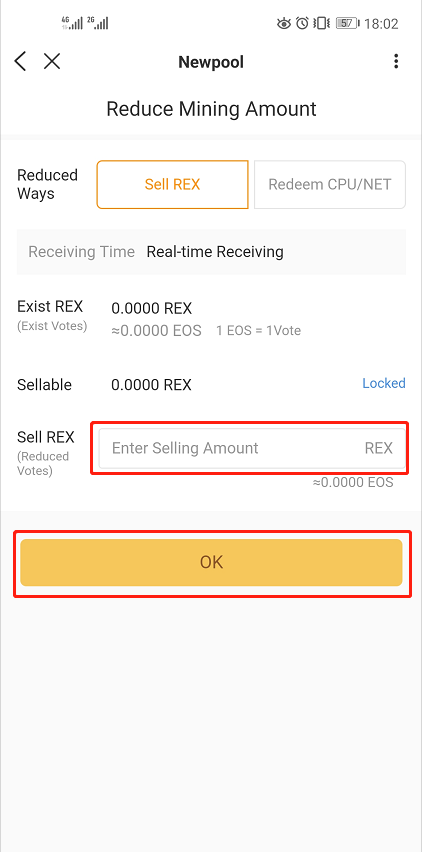Tap the 2G signal strength icon
The height and width of the screenshot is (852, 422).
(98, 22)
